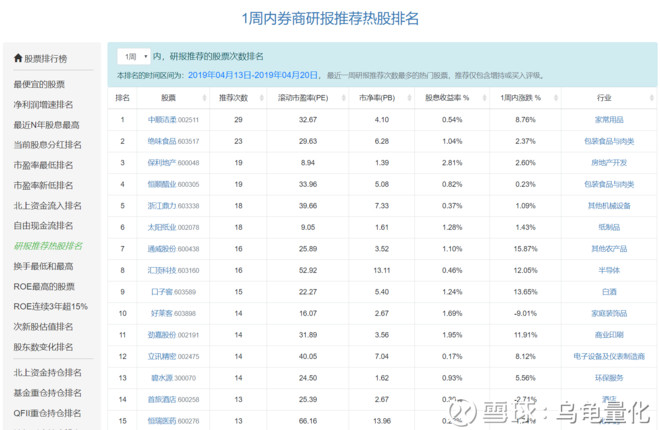The width and height of the screenshot is (660, 430).
Task: Open ROE连续3年超15% list
Action: pos(51,306)
